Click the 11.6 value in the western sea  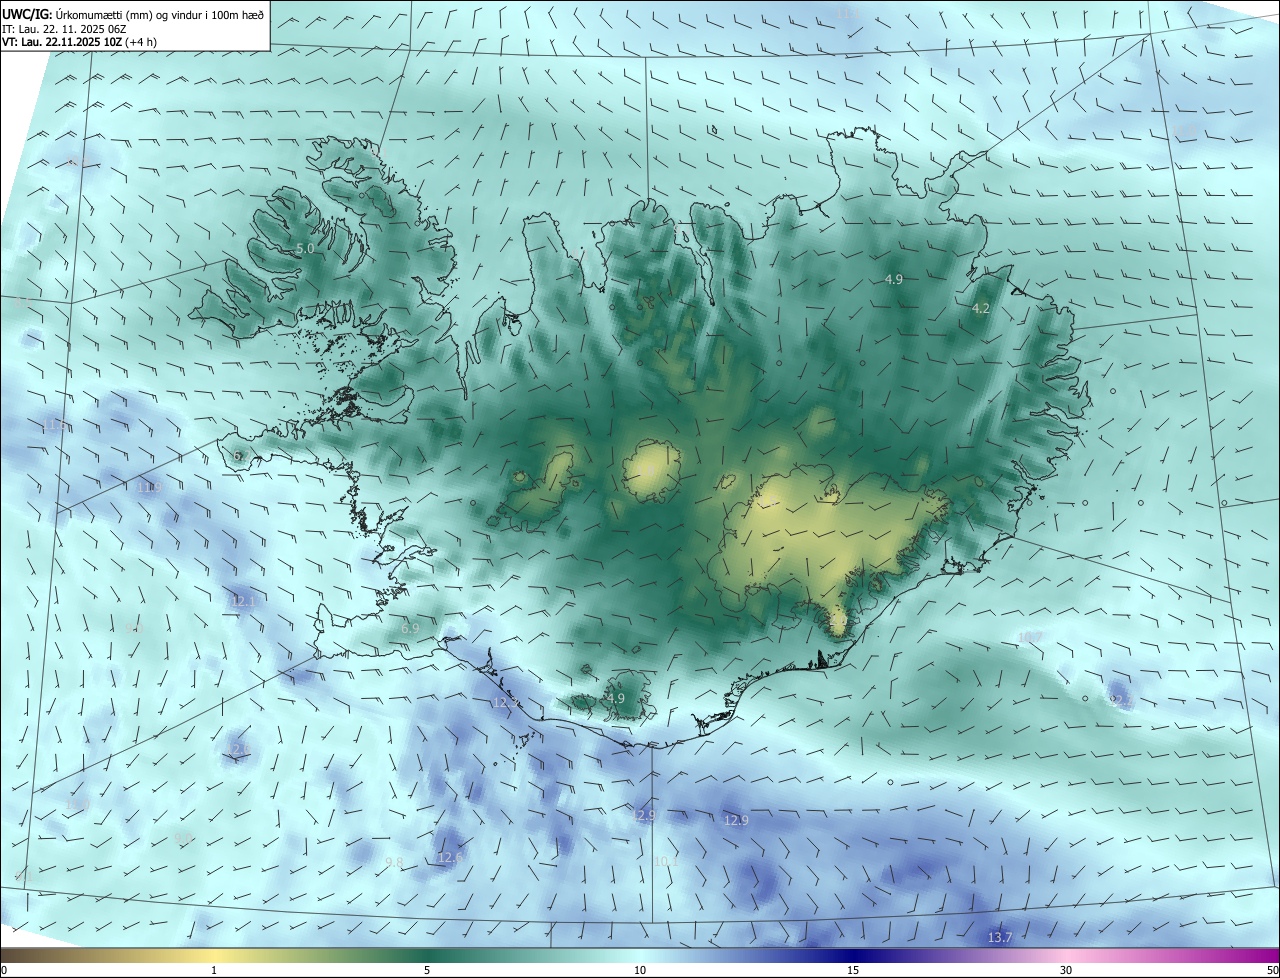pyautogui.click(x=55, y=425)
